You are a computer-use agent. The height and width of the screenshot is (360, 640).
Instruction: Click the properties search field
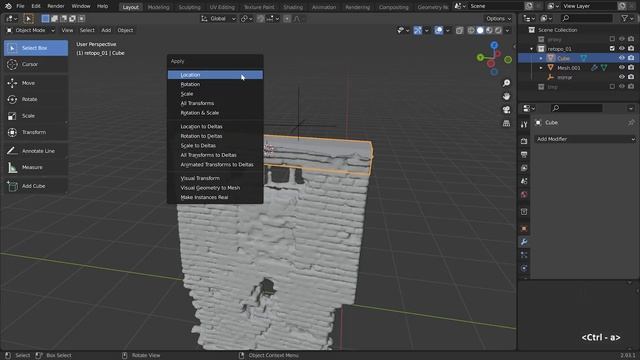pyautogui.click(x=576, y=108)
